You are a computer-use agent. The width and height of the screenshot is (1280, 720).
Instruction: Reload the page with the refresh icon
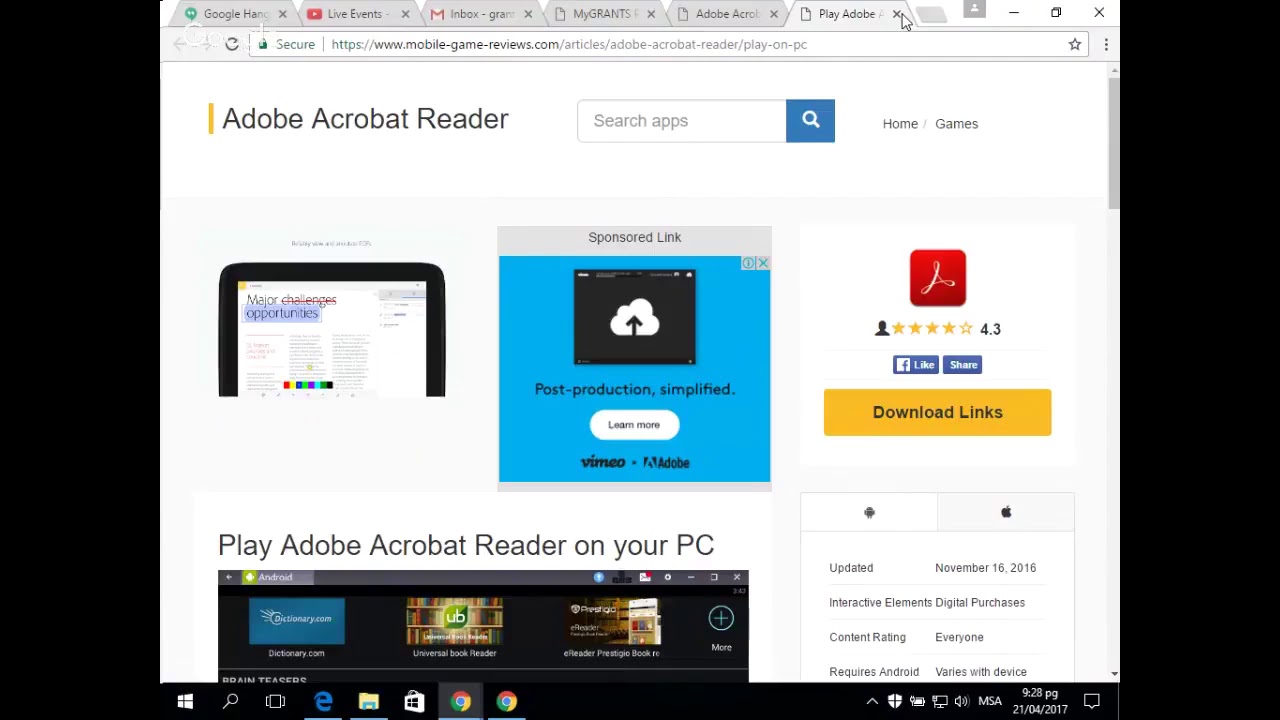point(232,44)
